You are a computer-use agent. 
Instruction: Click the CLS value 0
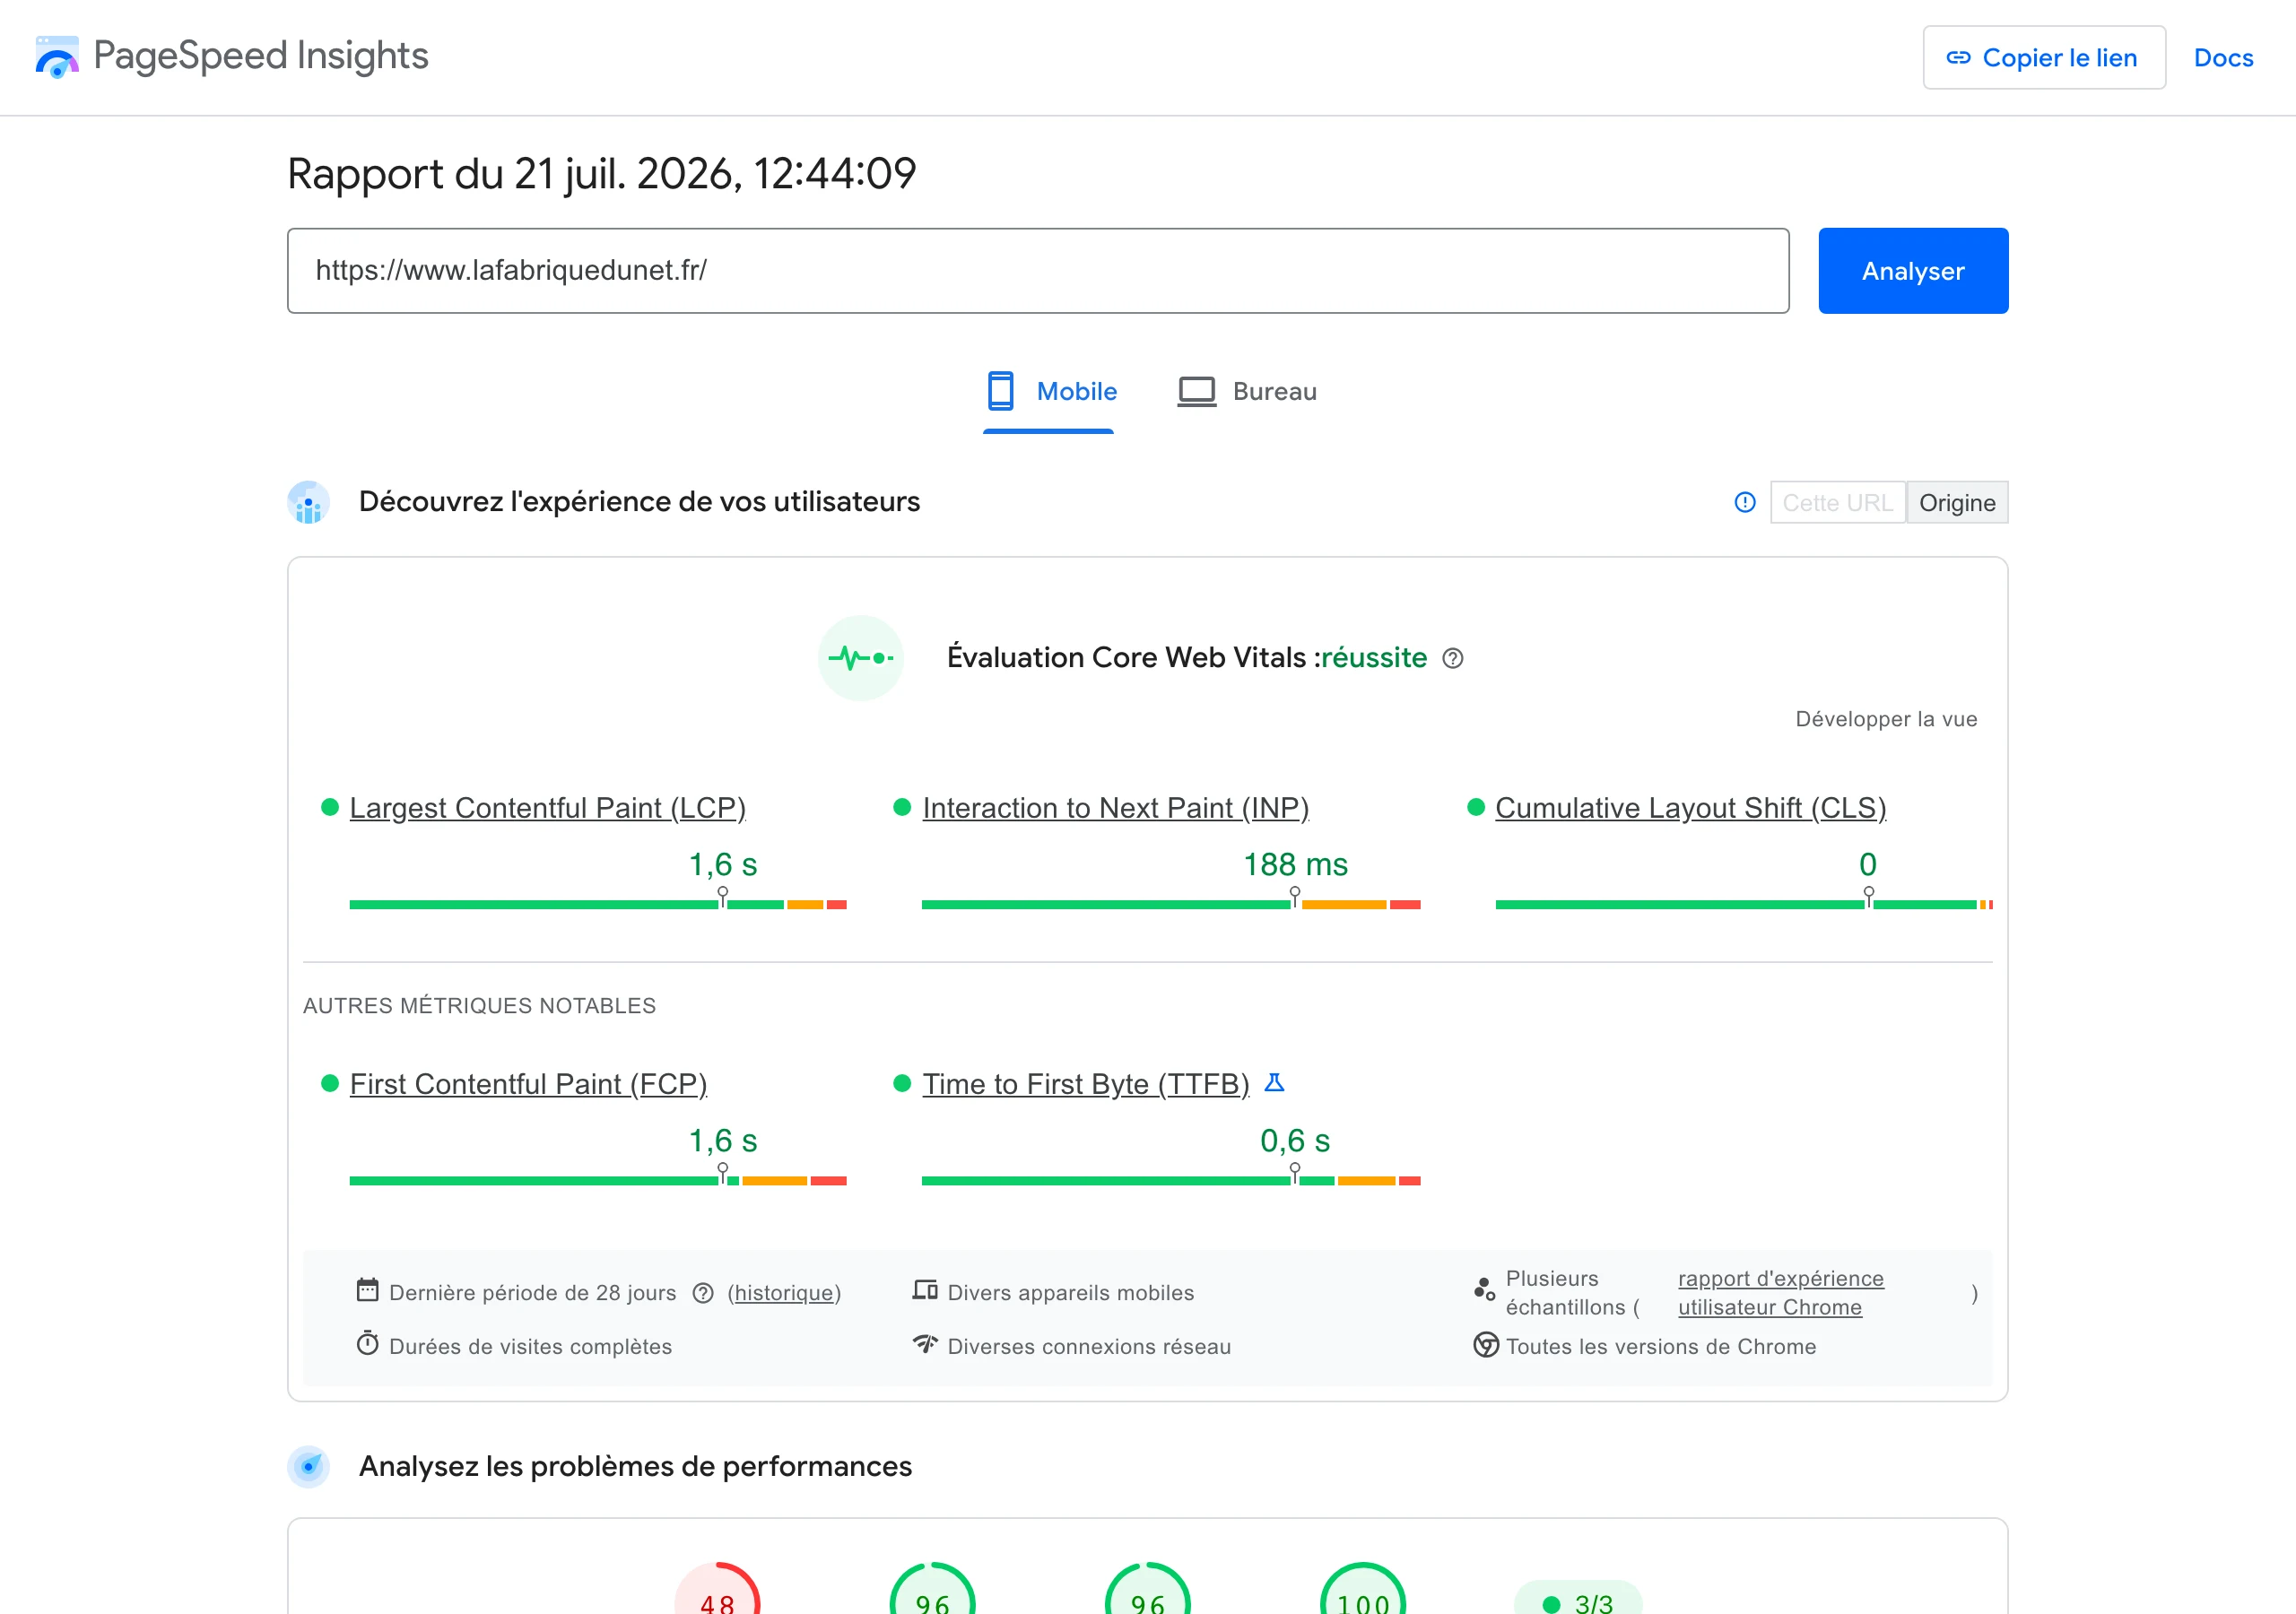[x=1868, y=864]
